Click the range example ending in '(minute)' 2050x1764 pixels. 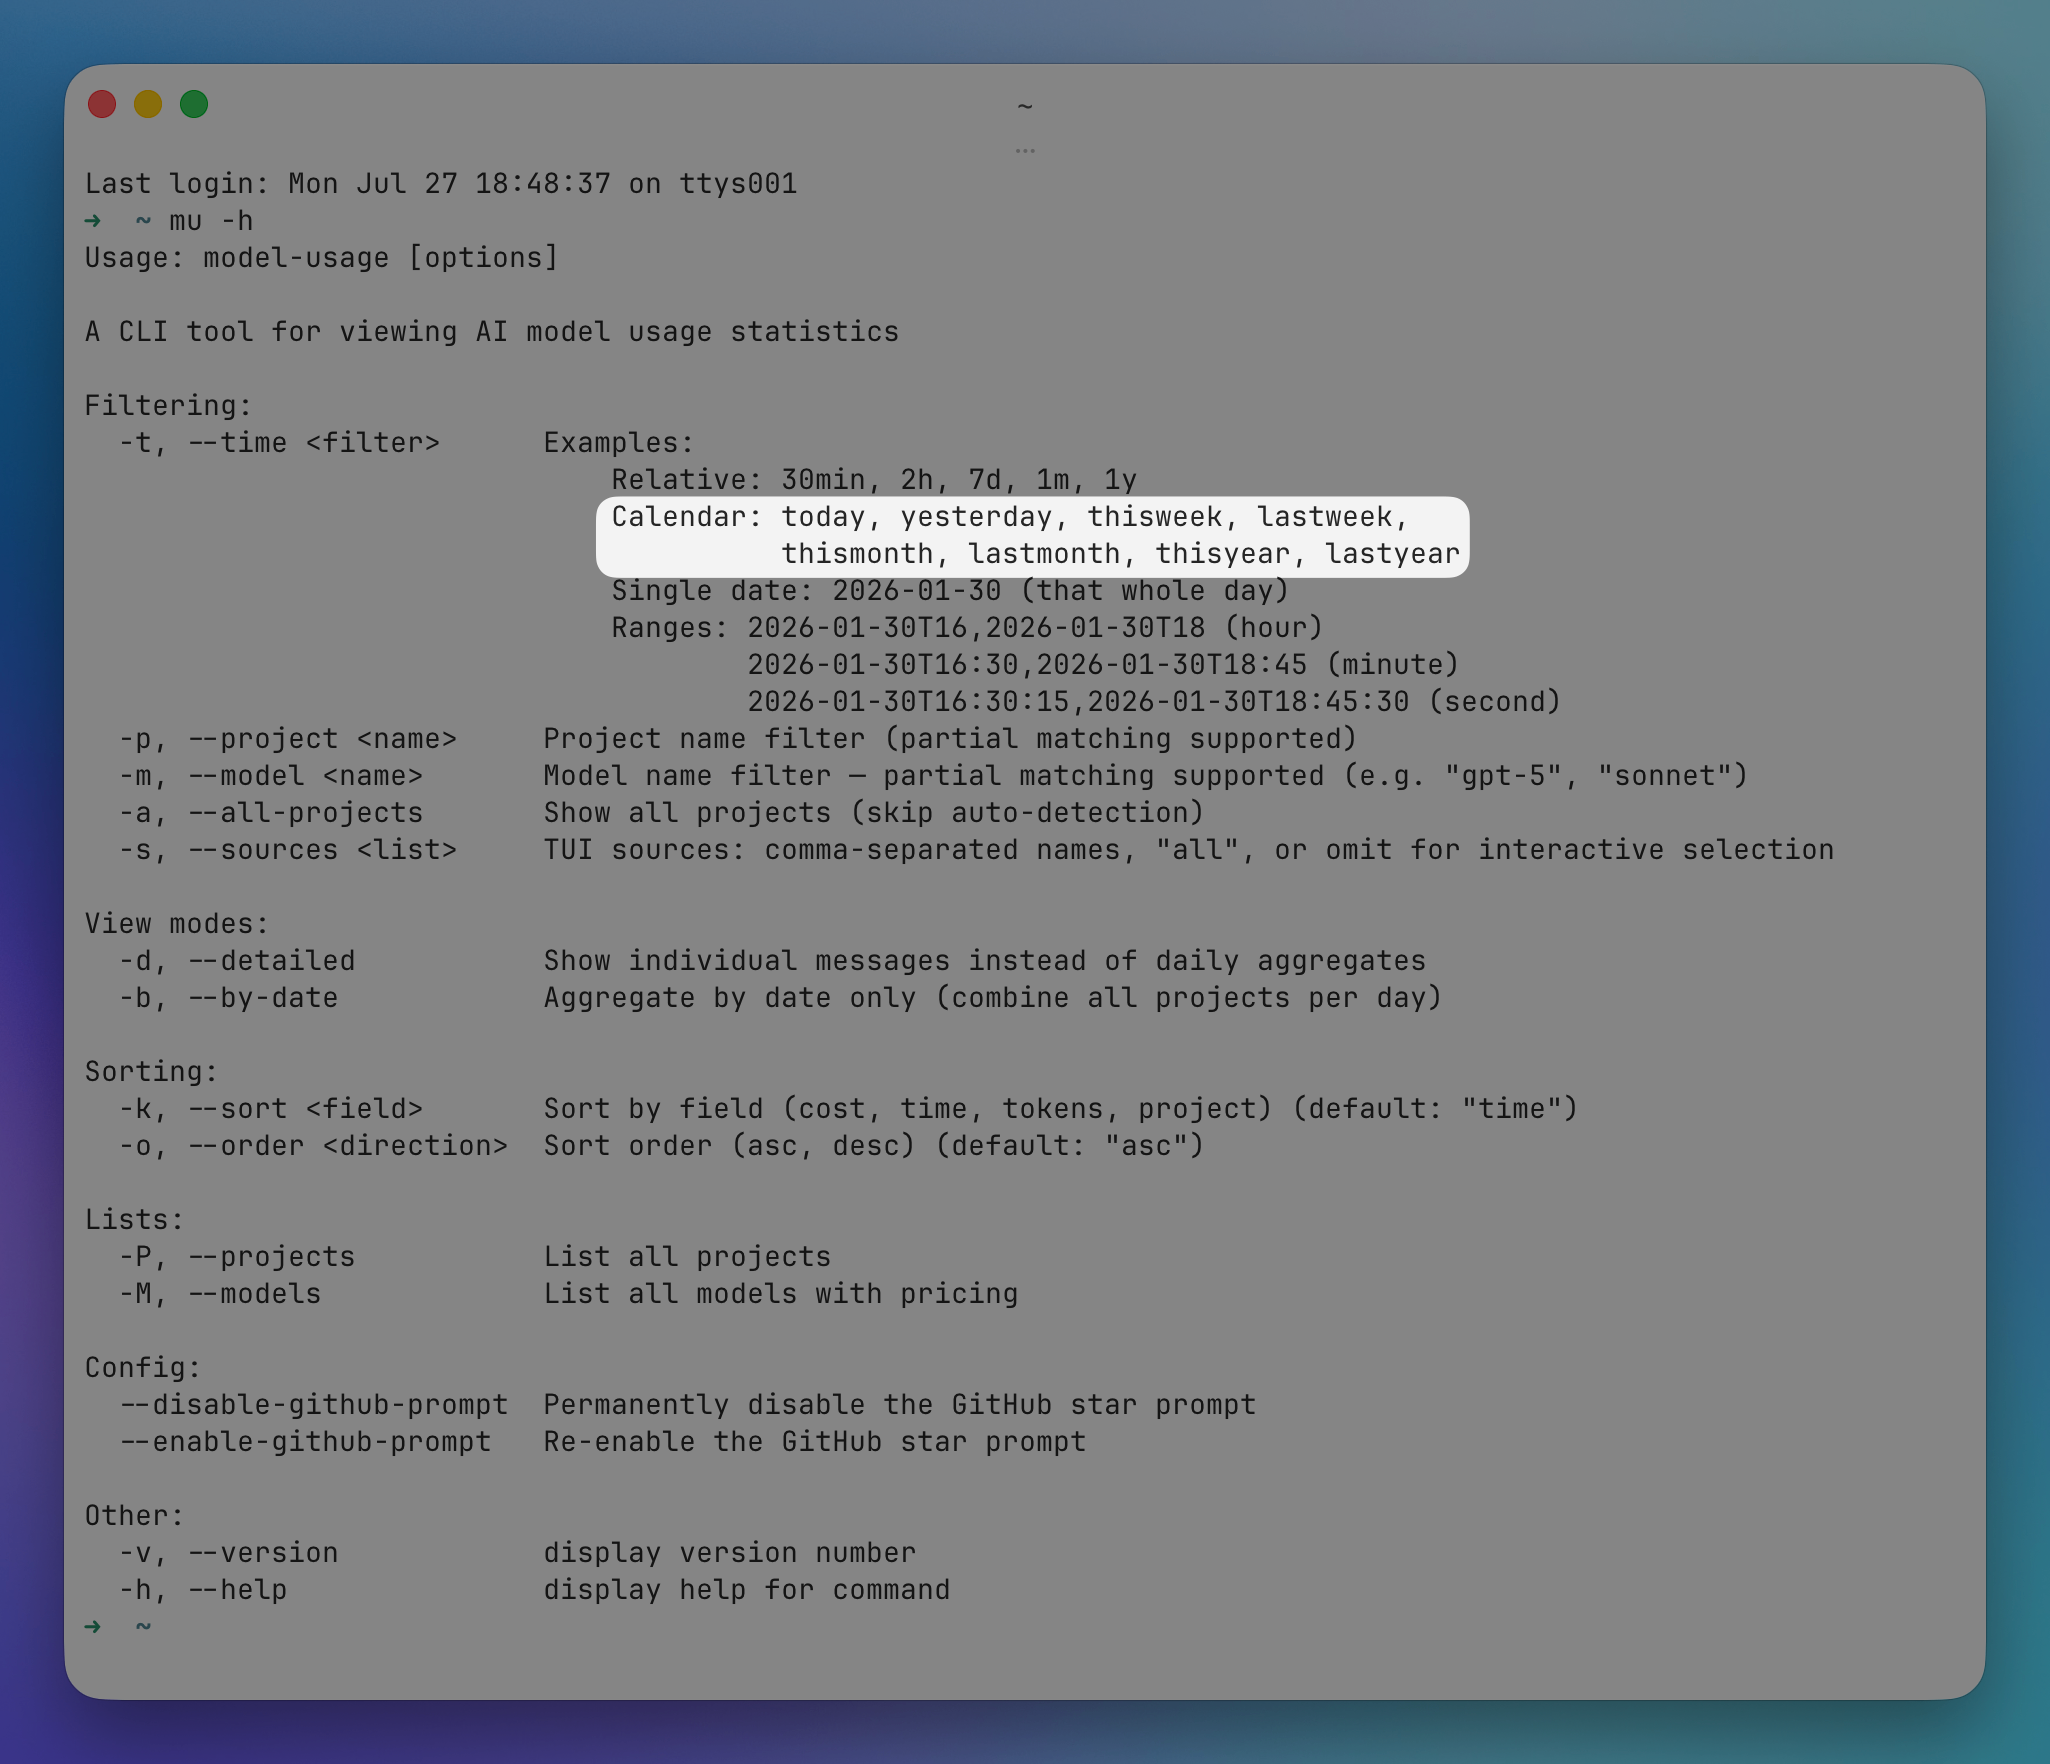(1104, 665)
